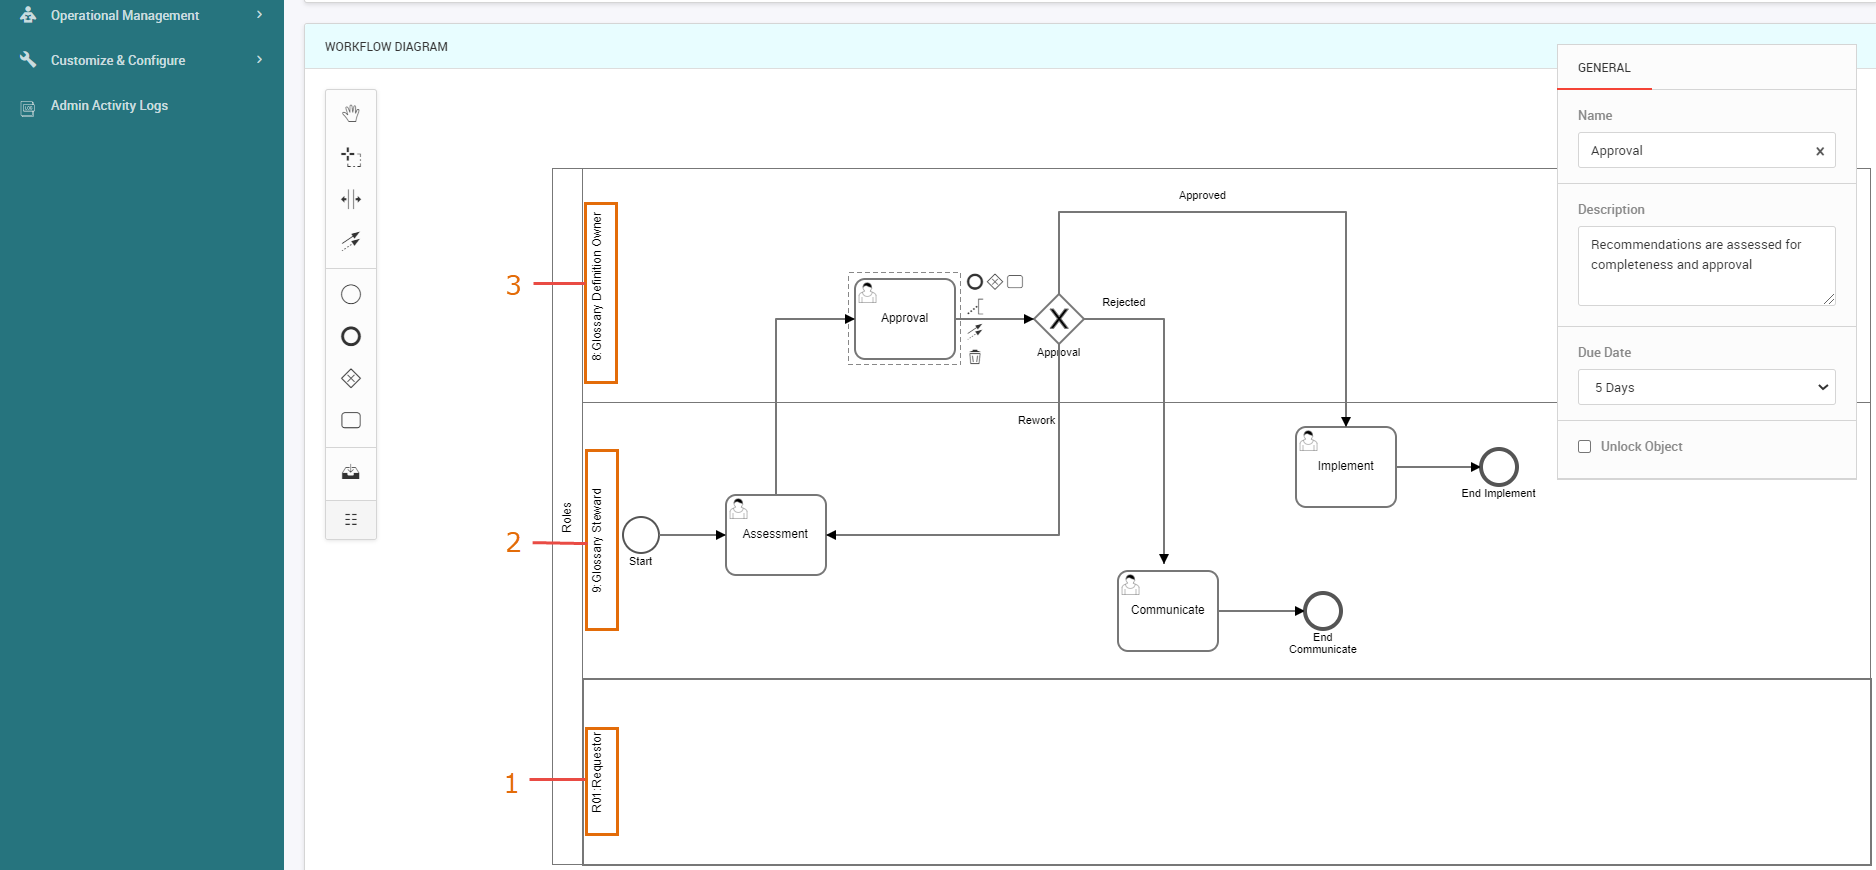
Task: Select the Assessment task node
Action: (776, 535)
